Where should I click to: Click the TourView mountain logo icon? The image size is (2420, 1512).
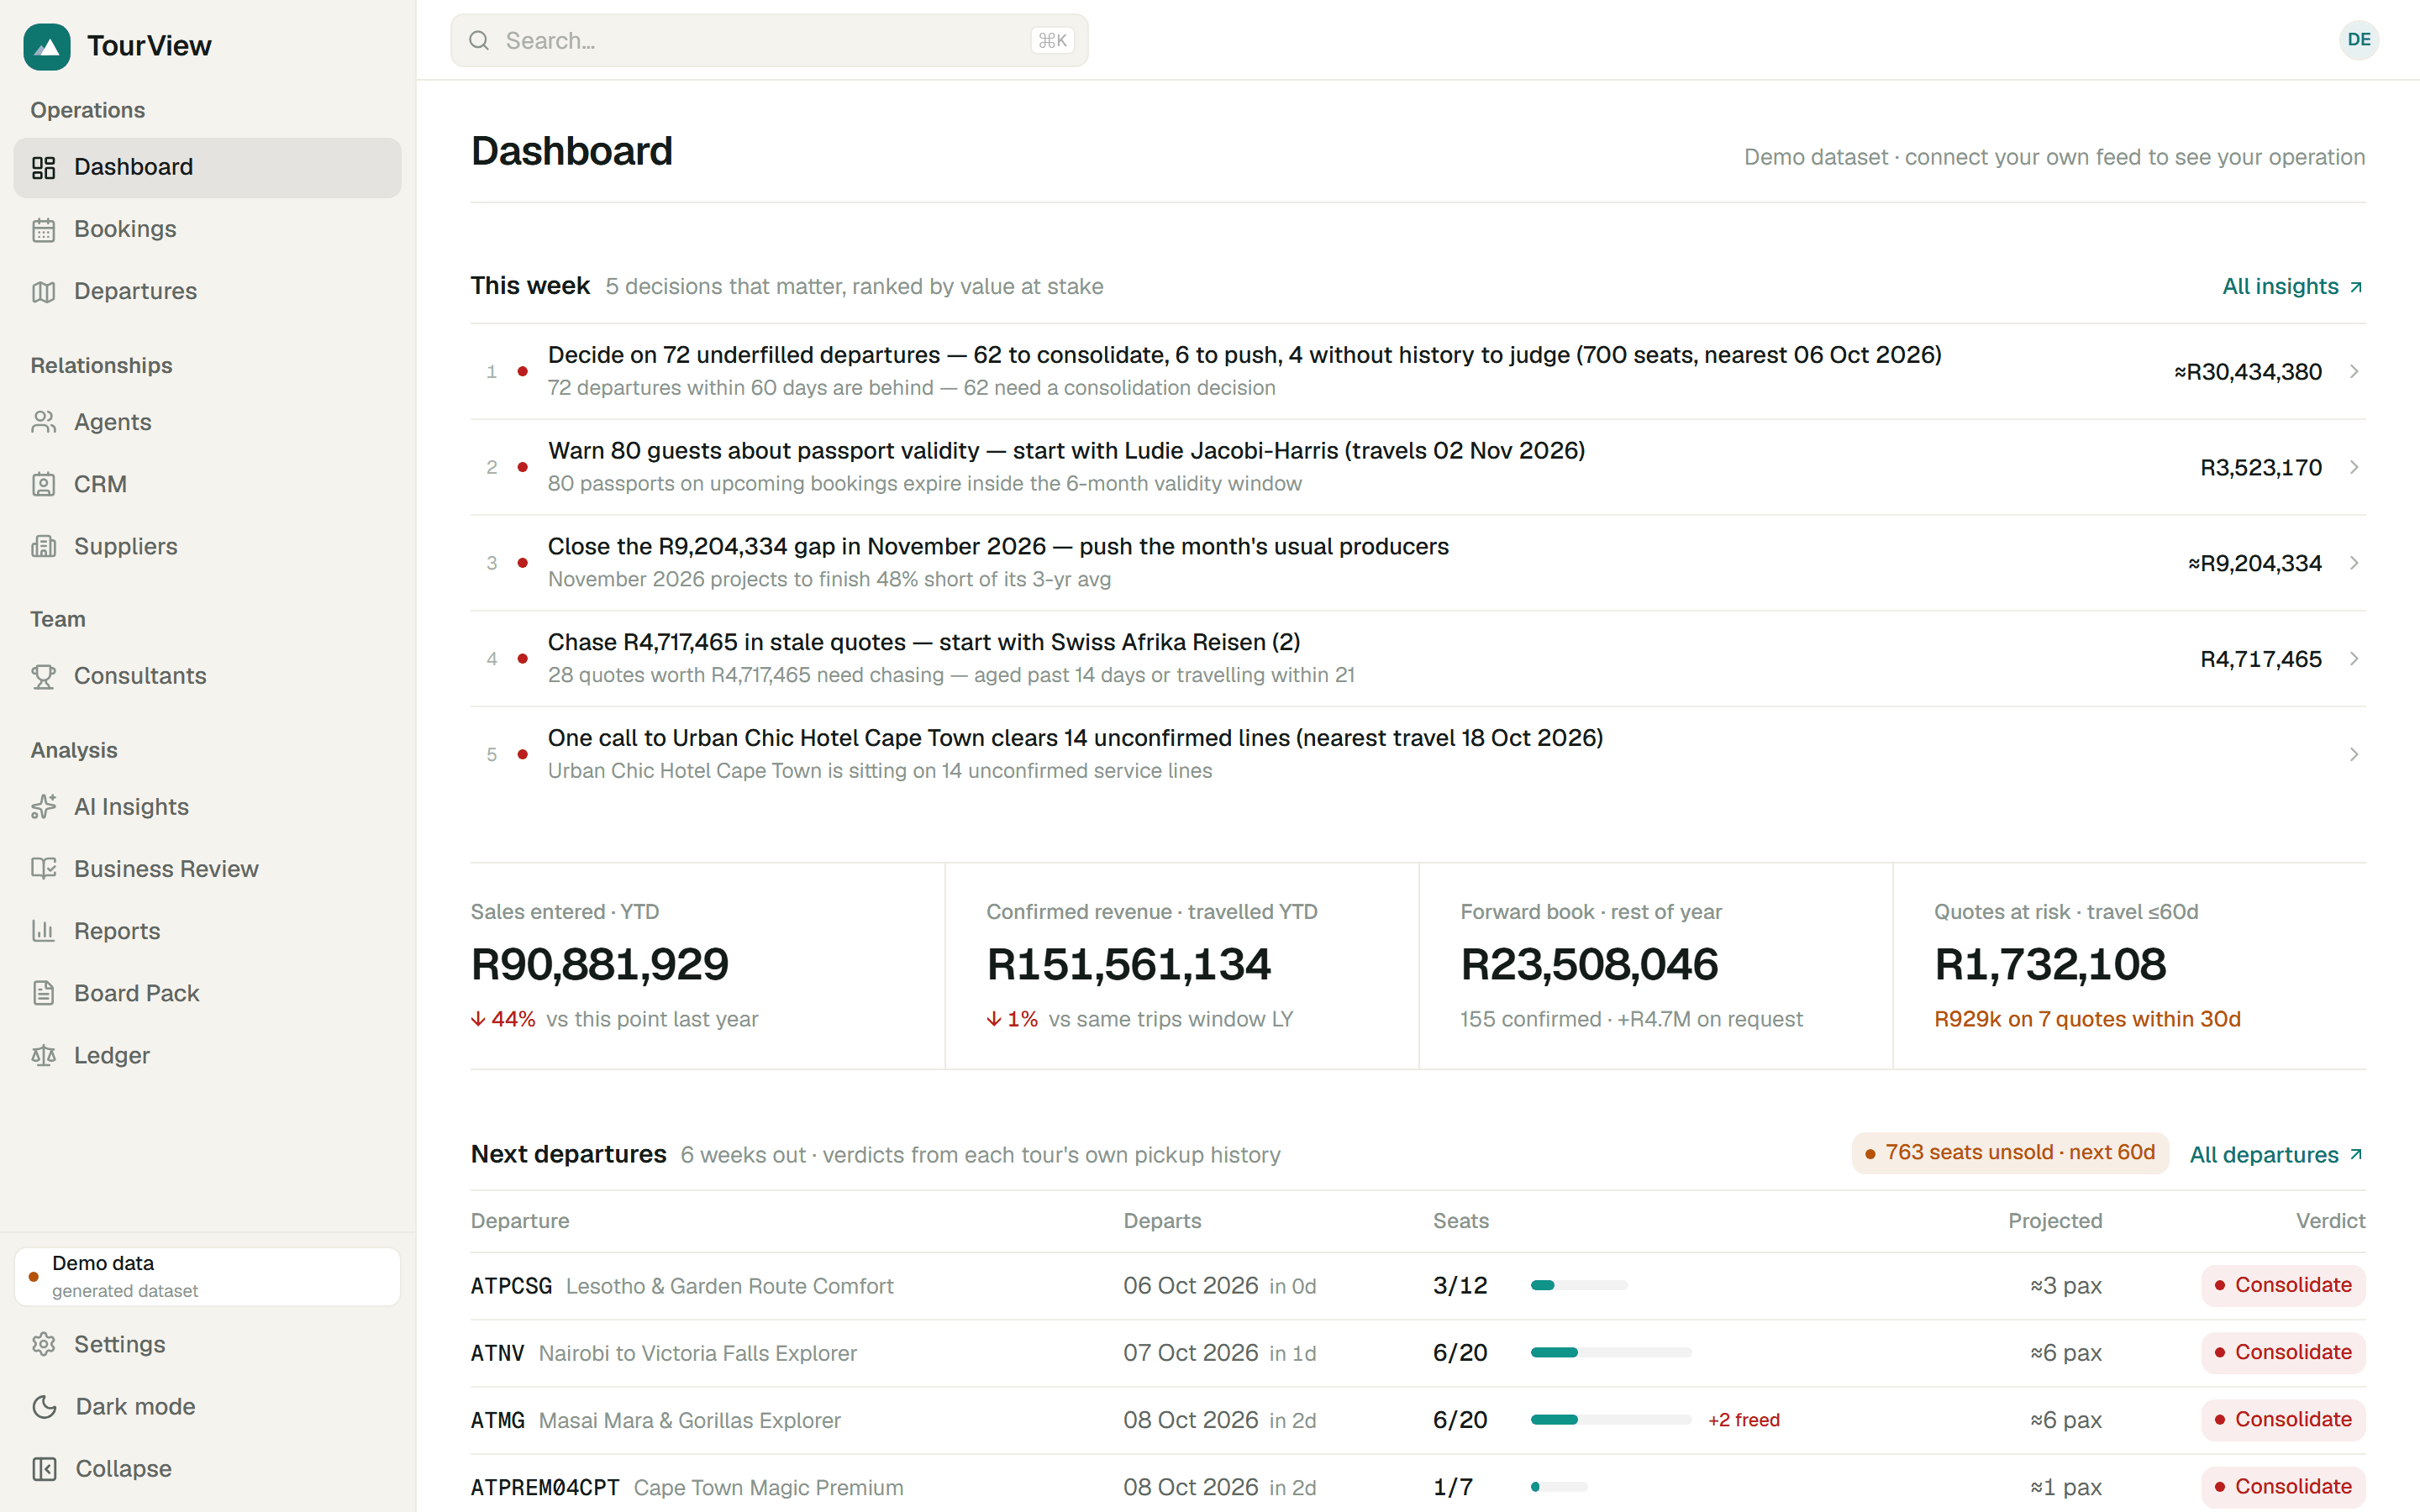[x=47, y=46]
